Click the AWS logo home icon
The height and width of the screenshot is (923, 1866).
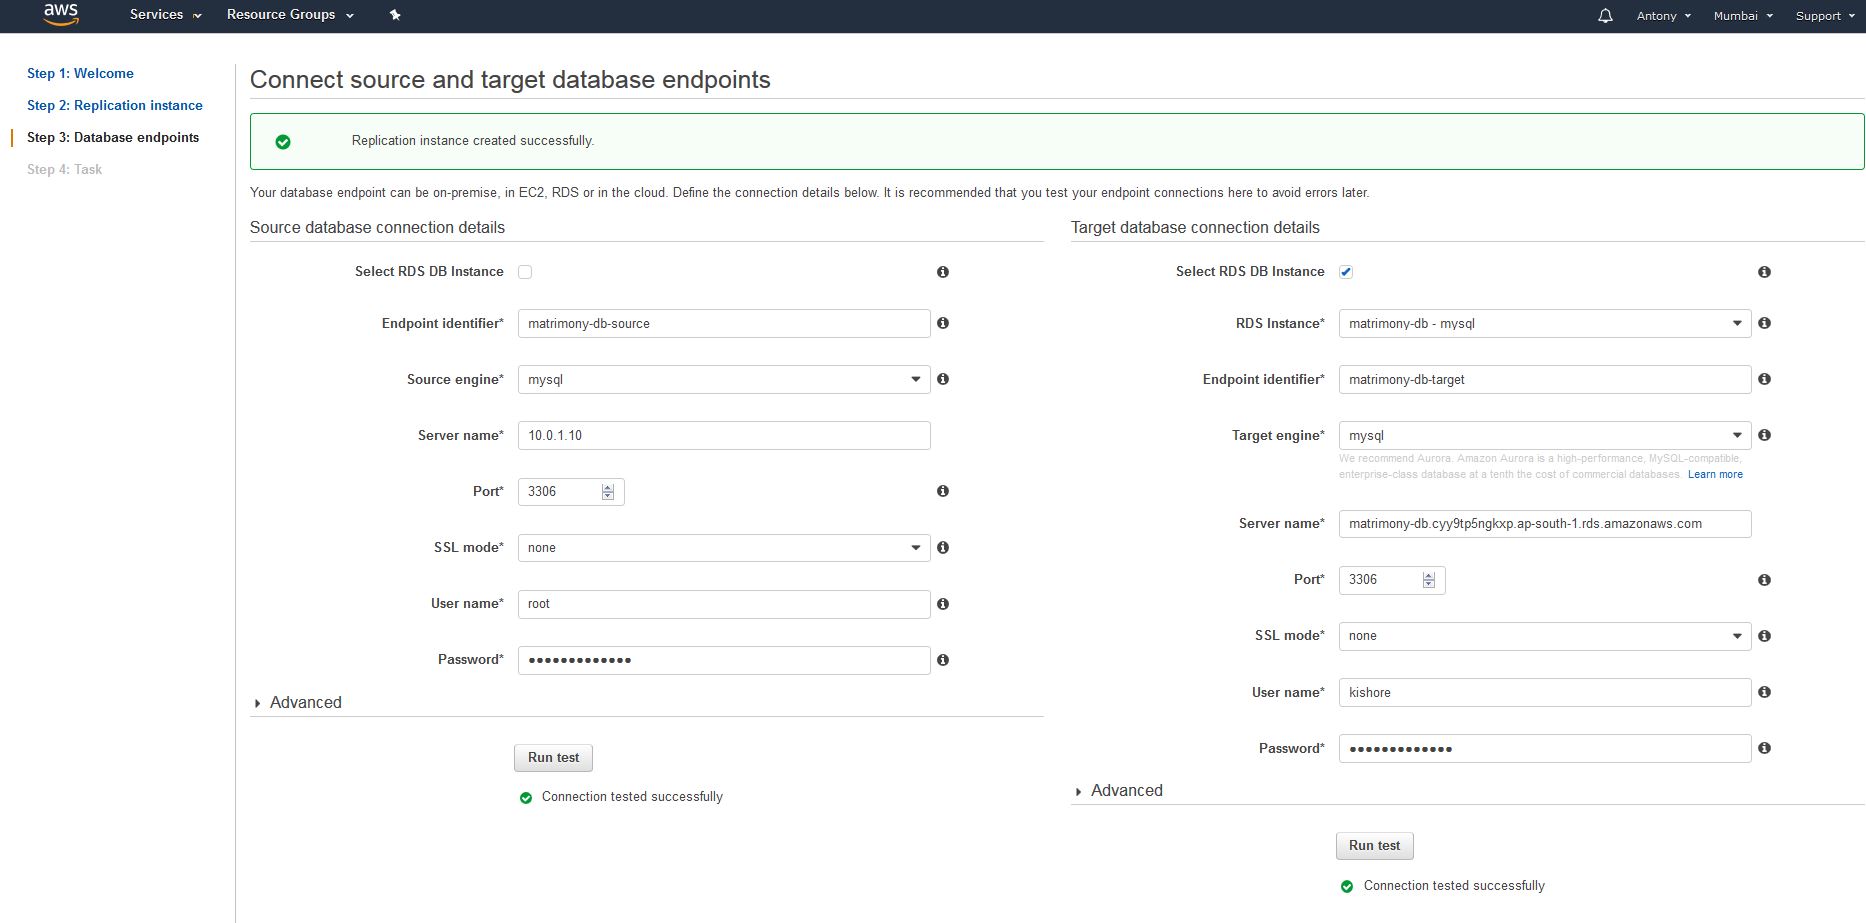(x=60, y=15)
